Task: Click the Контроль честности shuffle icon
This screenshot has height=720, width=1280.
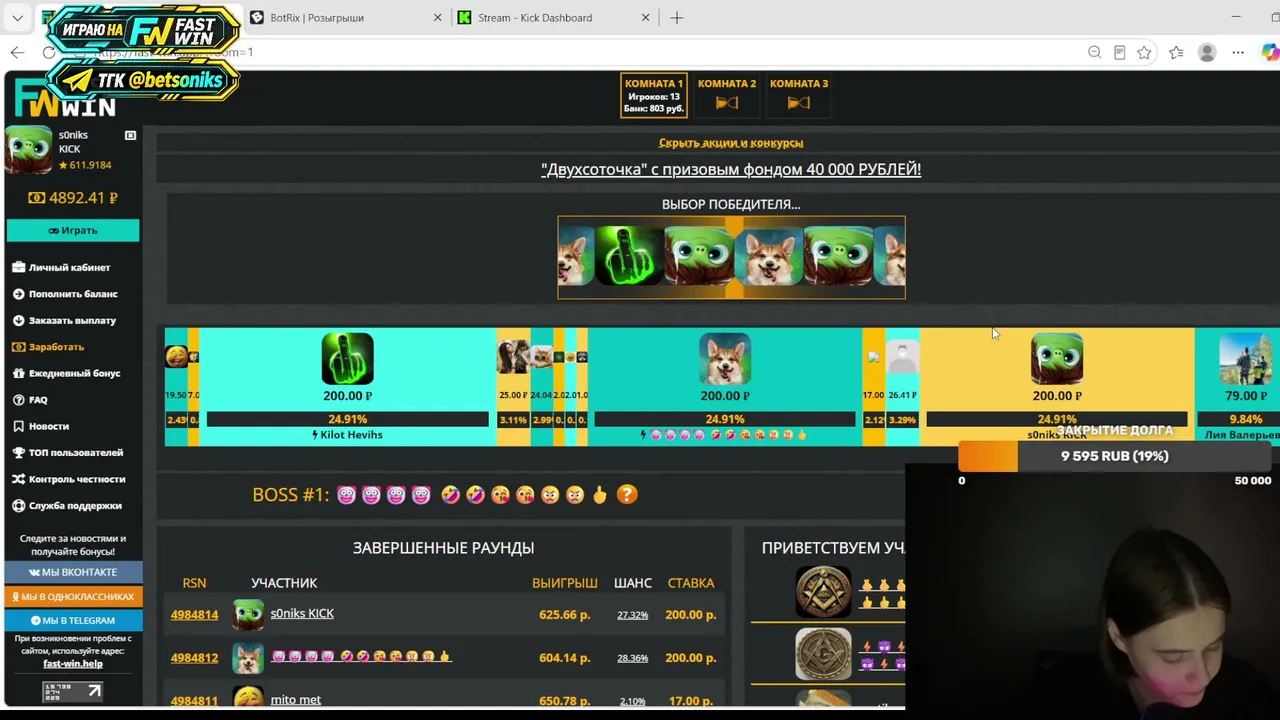Action: [x=18, y=479]
